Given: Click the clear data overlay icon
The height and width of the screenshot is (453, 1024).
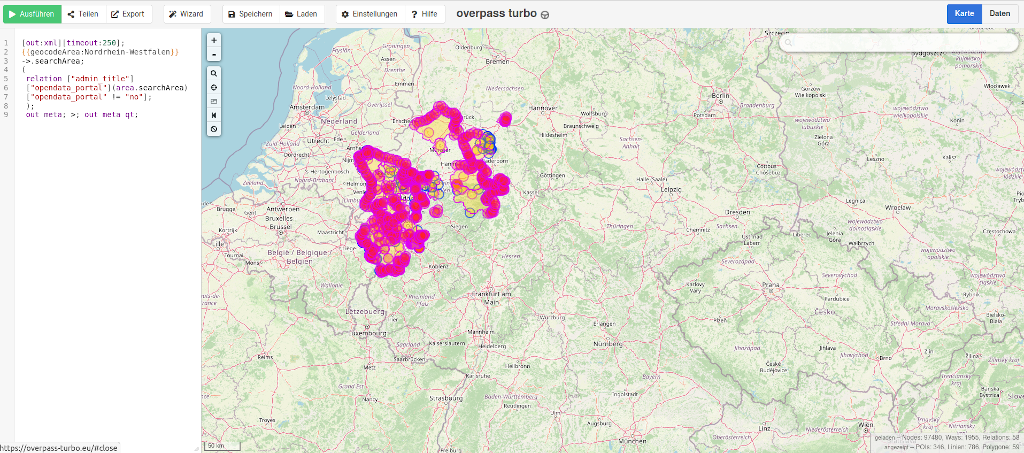Looking at the screenshot, I should click(214, 129).
